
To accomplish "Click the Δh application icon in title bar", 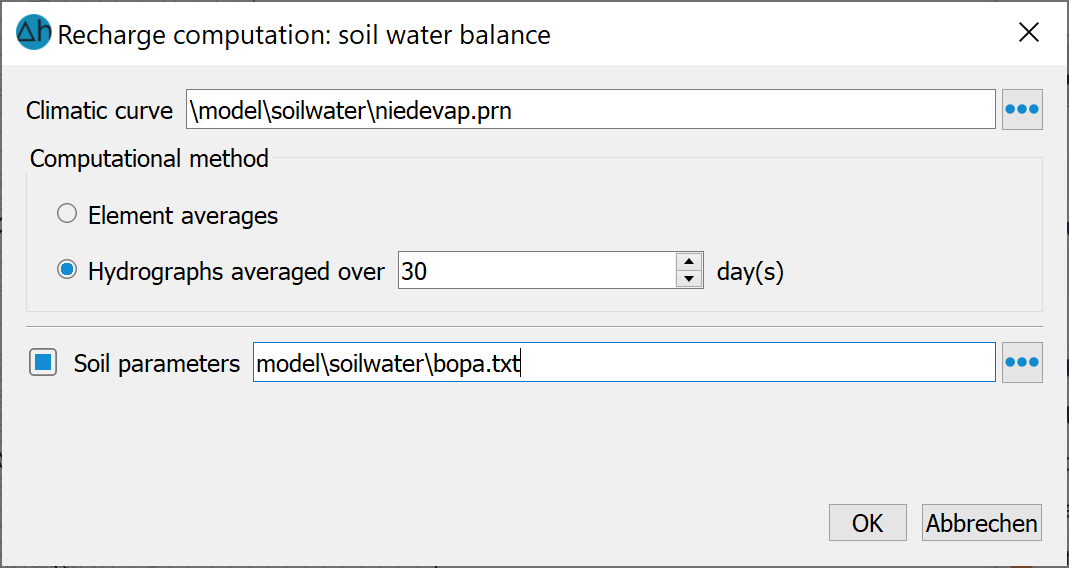I will pos(33,33).
